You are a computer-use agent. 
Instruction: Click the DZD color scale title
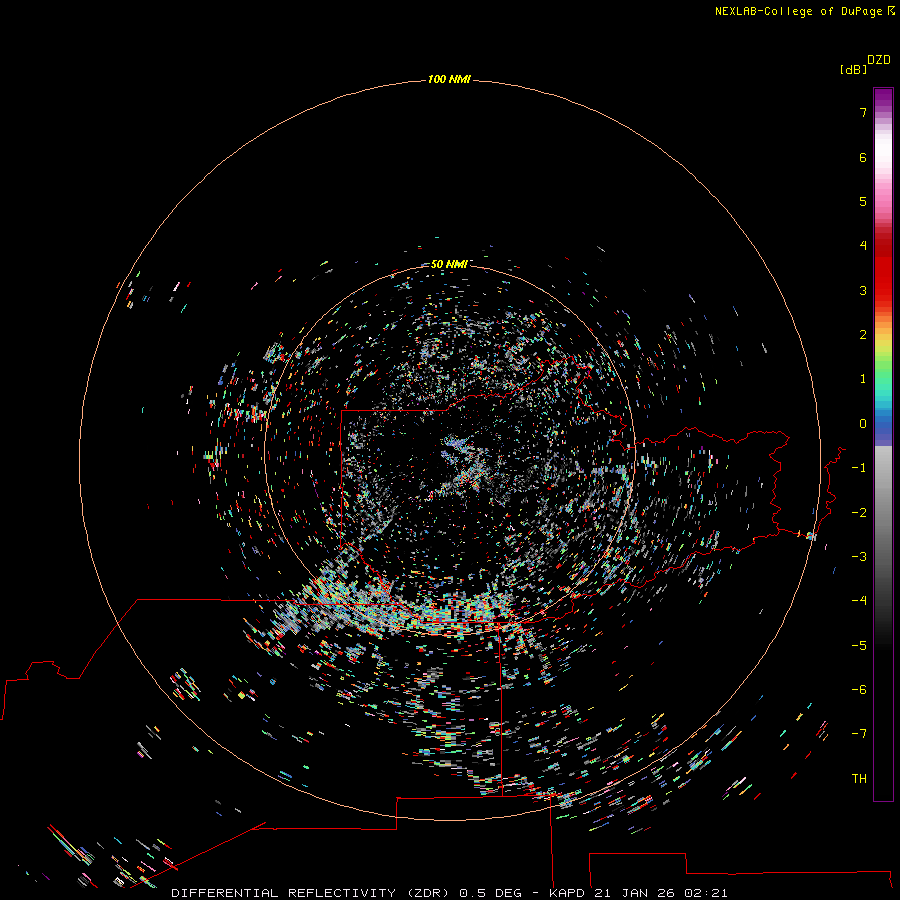click(879, 60)
